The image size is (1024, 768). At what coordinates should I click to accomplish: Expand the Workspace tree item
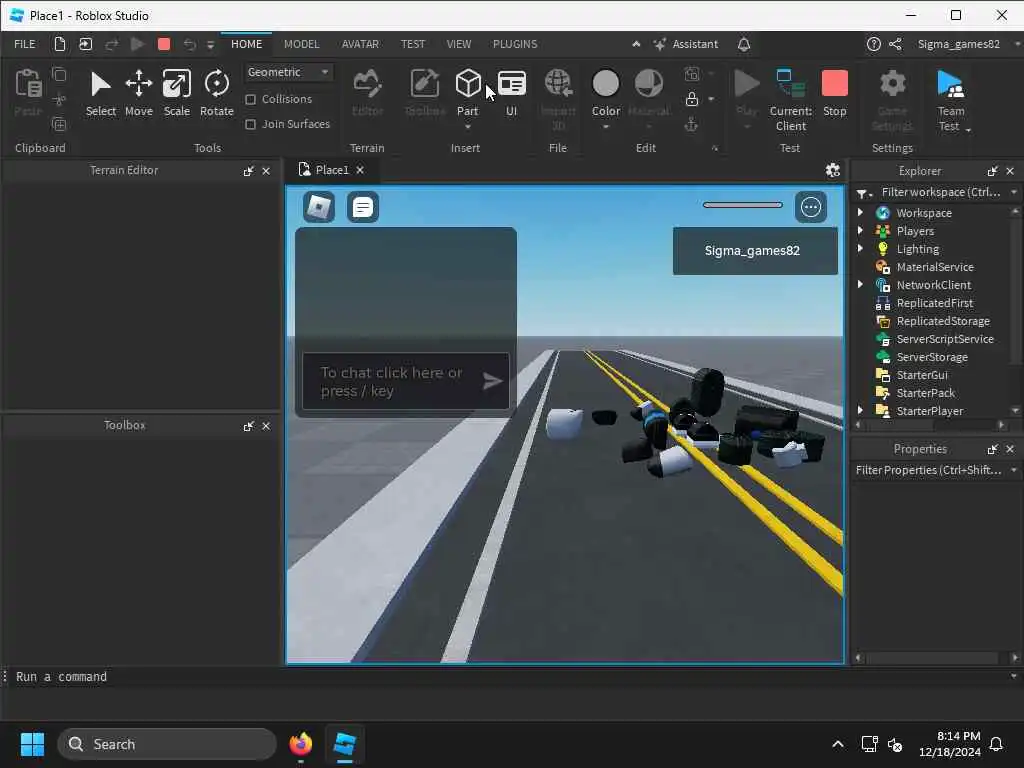pos(860,212)
